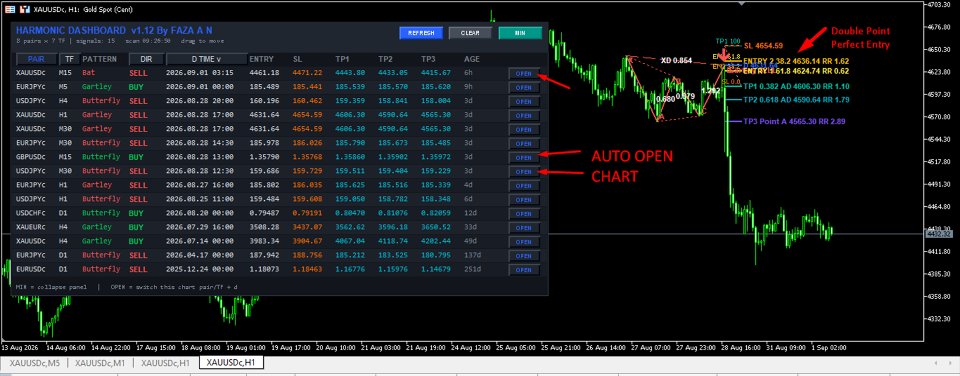Click the PATTERN column label

tap(100, 59)
